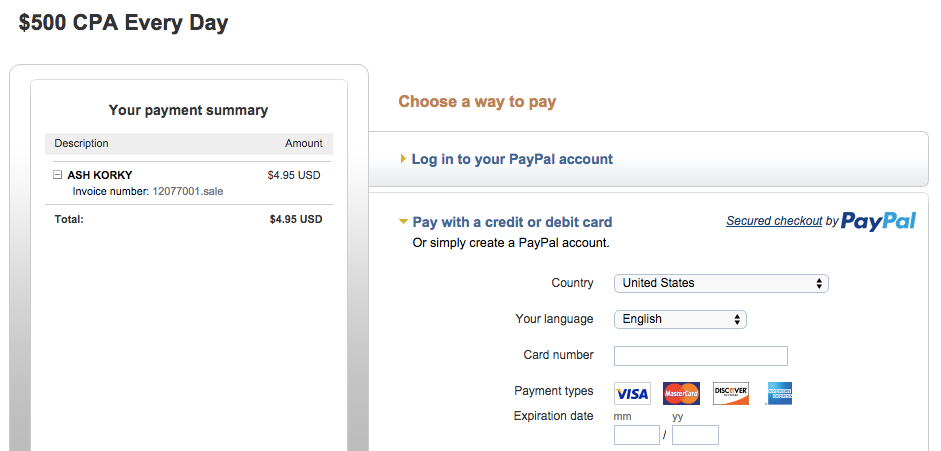Focus the expiration month field
The height and width of the screenshot is (451, 941).
[637, 435]
